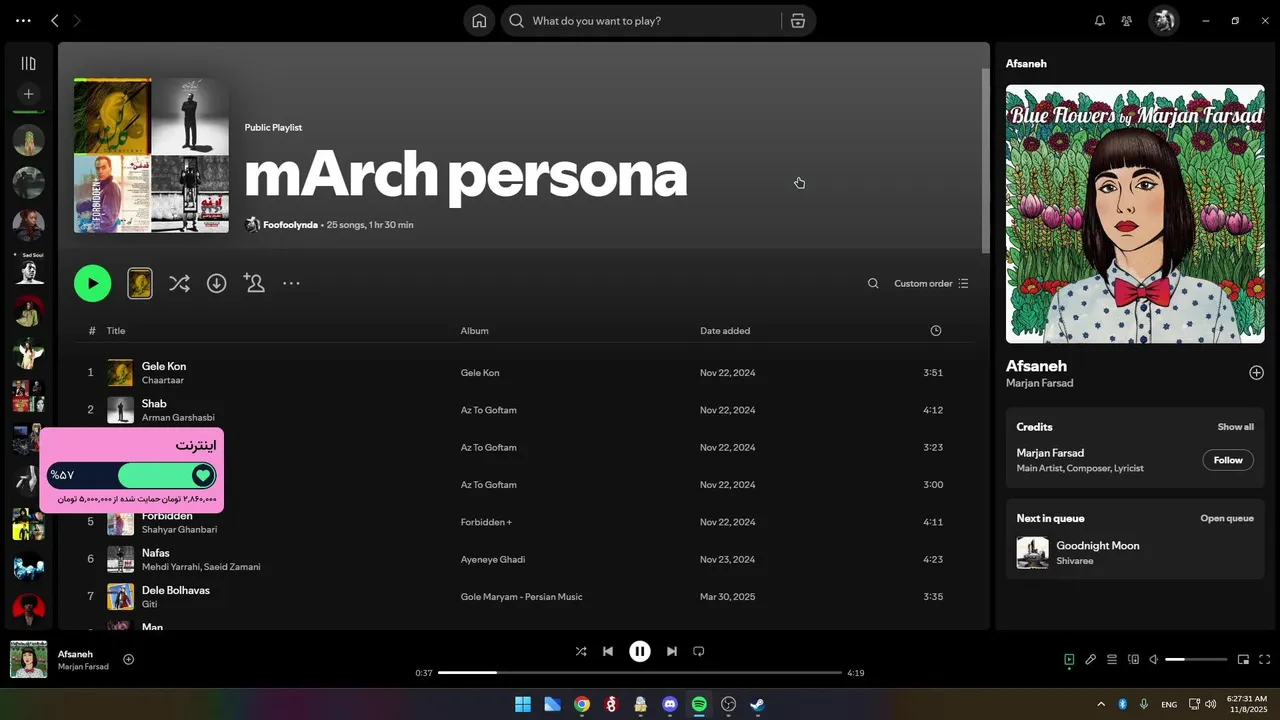Open the user profile avatar menu
1280x720 pixels.
pos(1163,21)
